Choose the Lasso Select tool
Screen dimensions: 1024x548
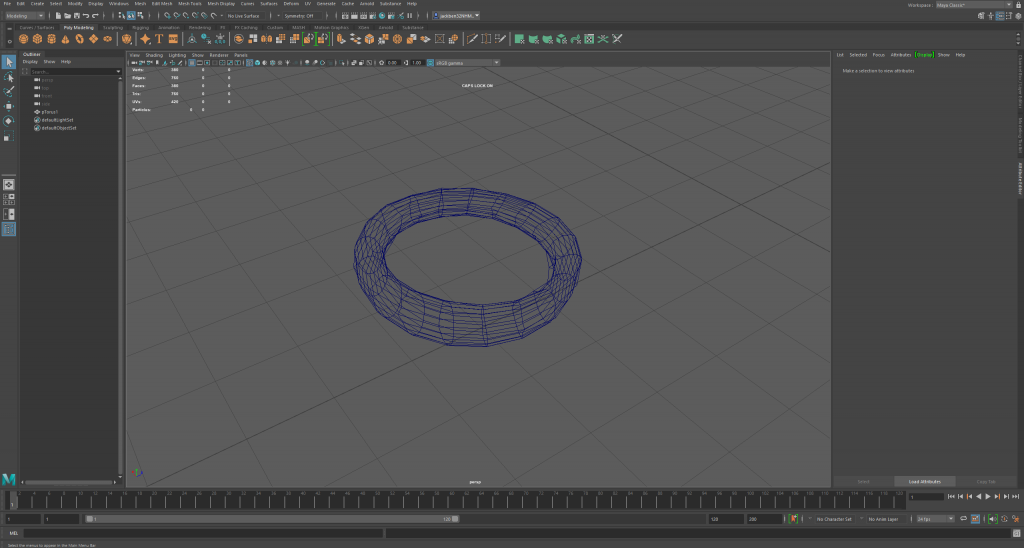9,76
